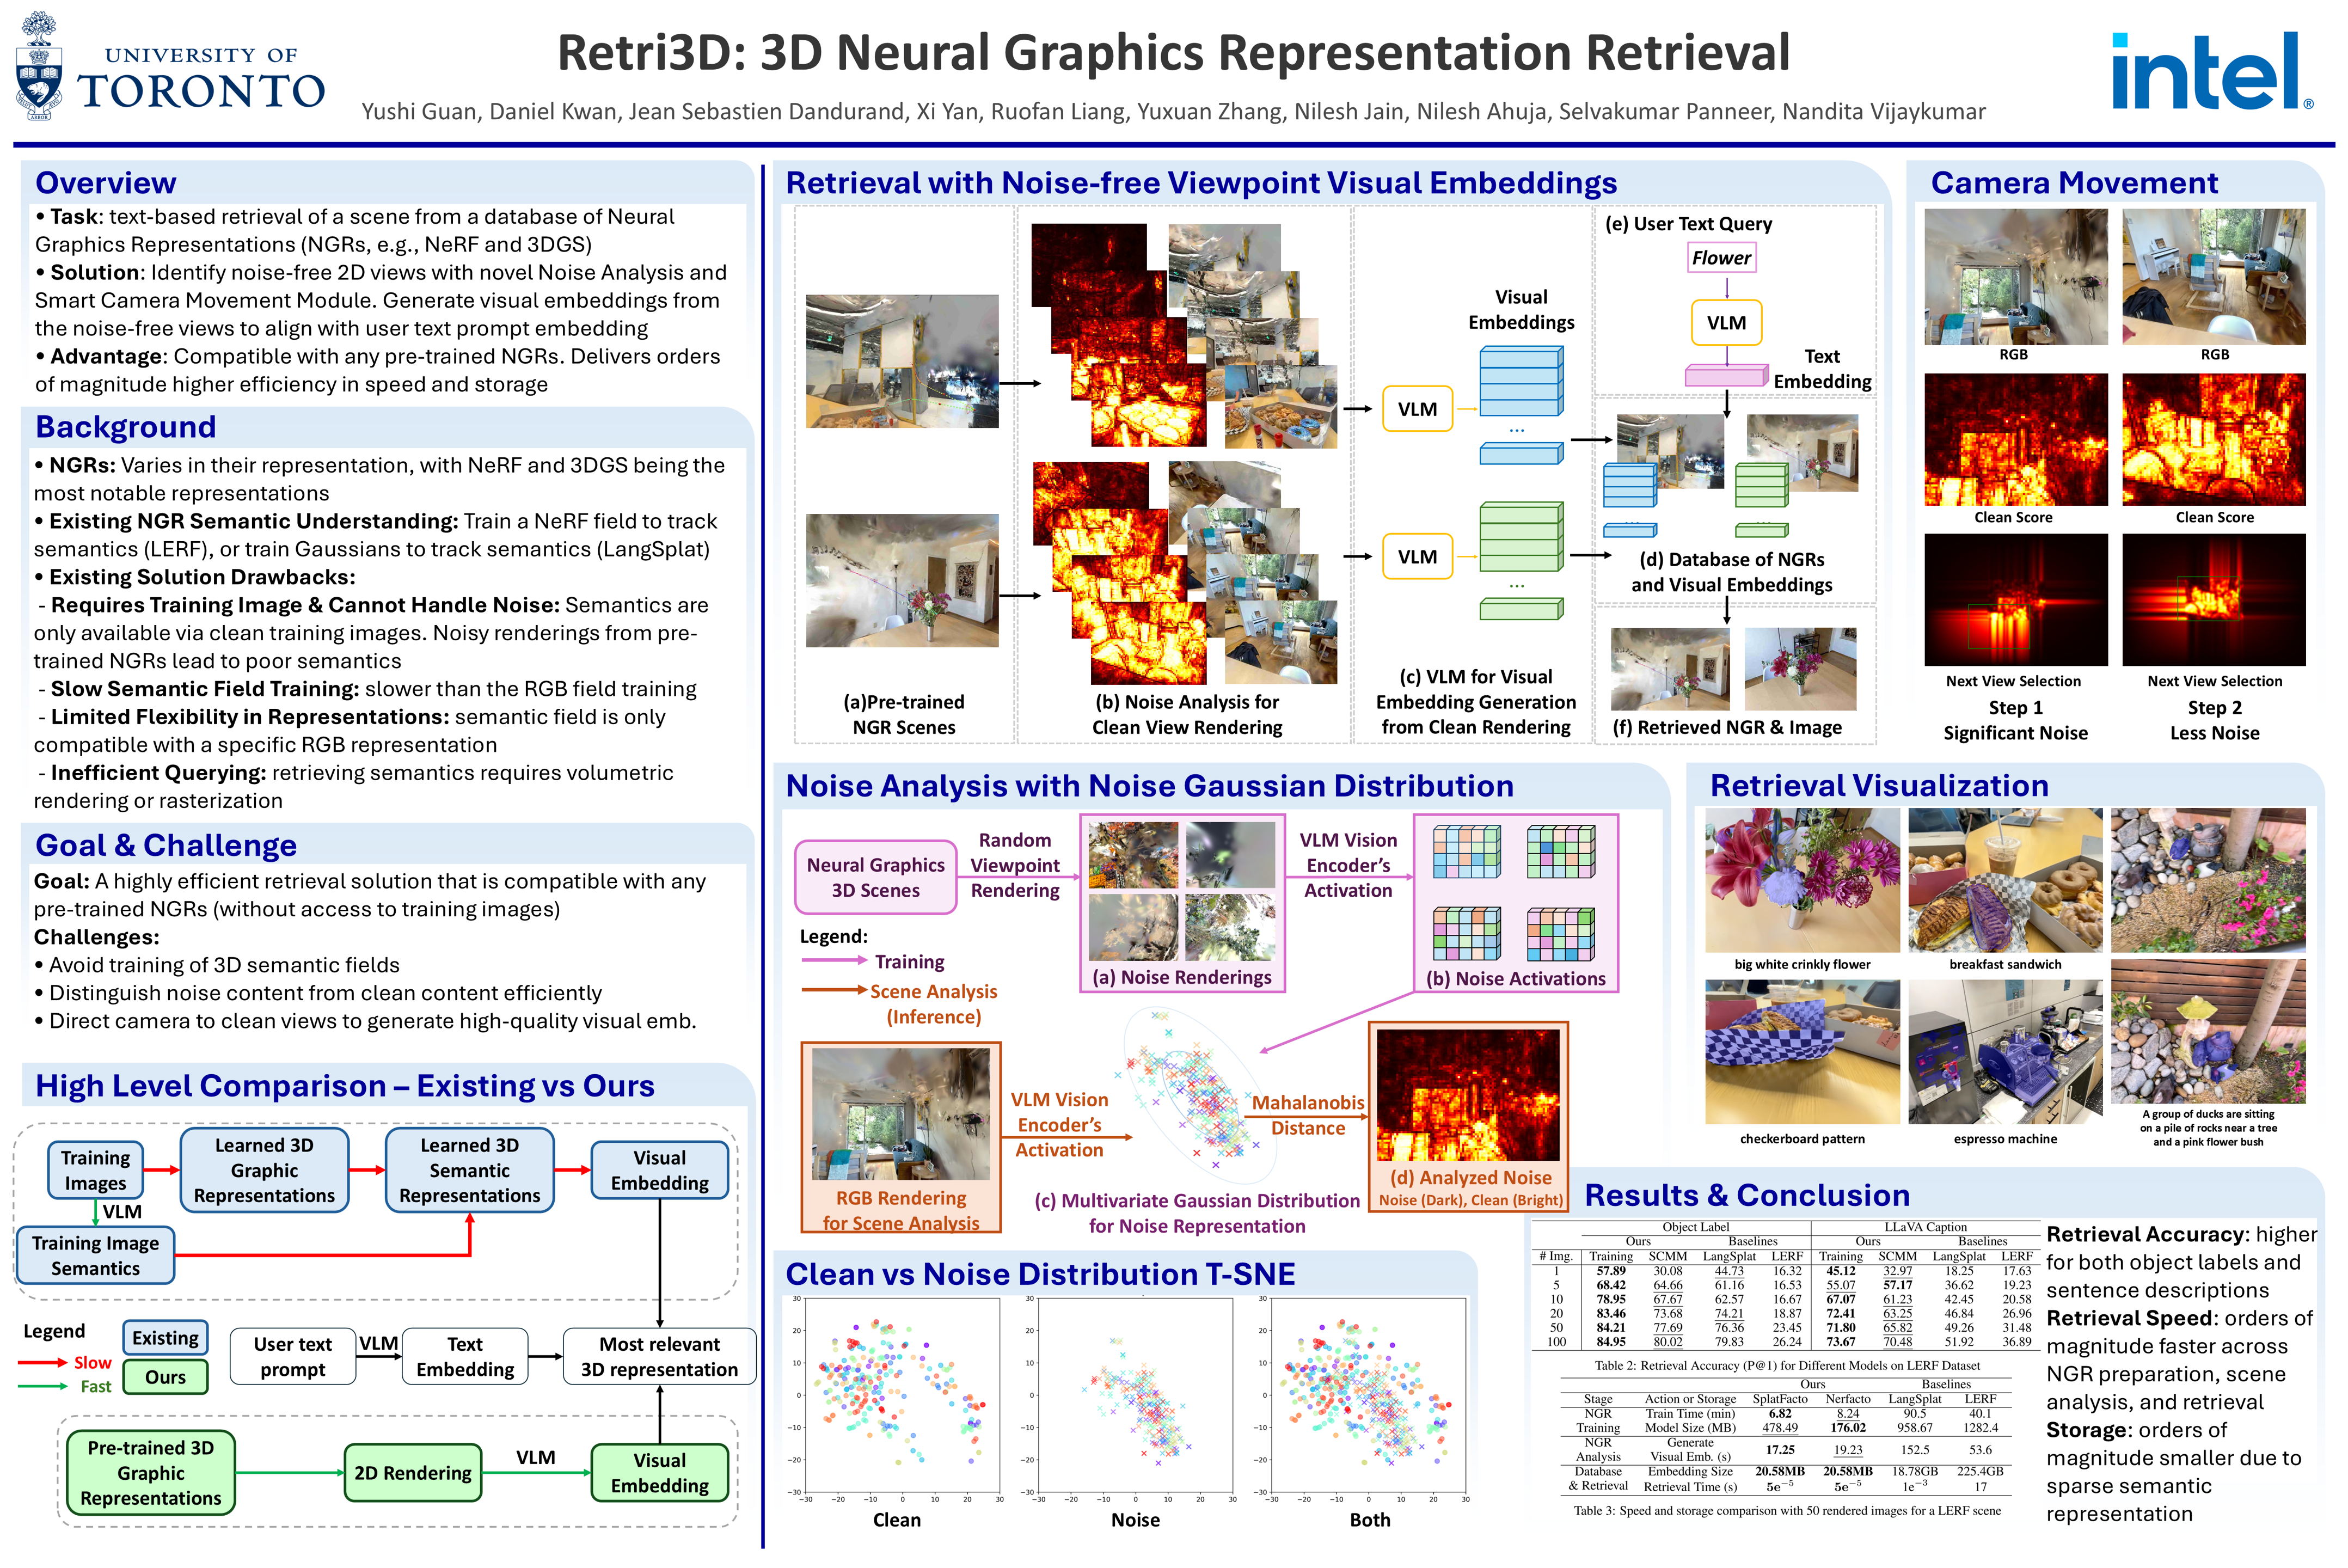Select the green Ours legend box
Screen dimensions: 2348x1568
coord(165,1377)
